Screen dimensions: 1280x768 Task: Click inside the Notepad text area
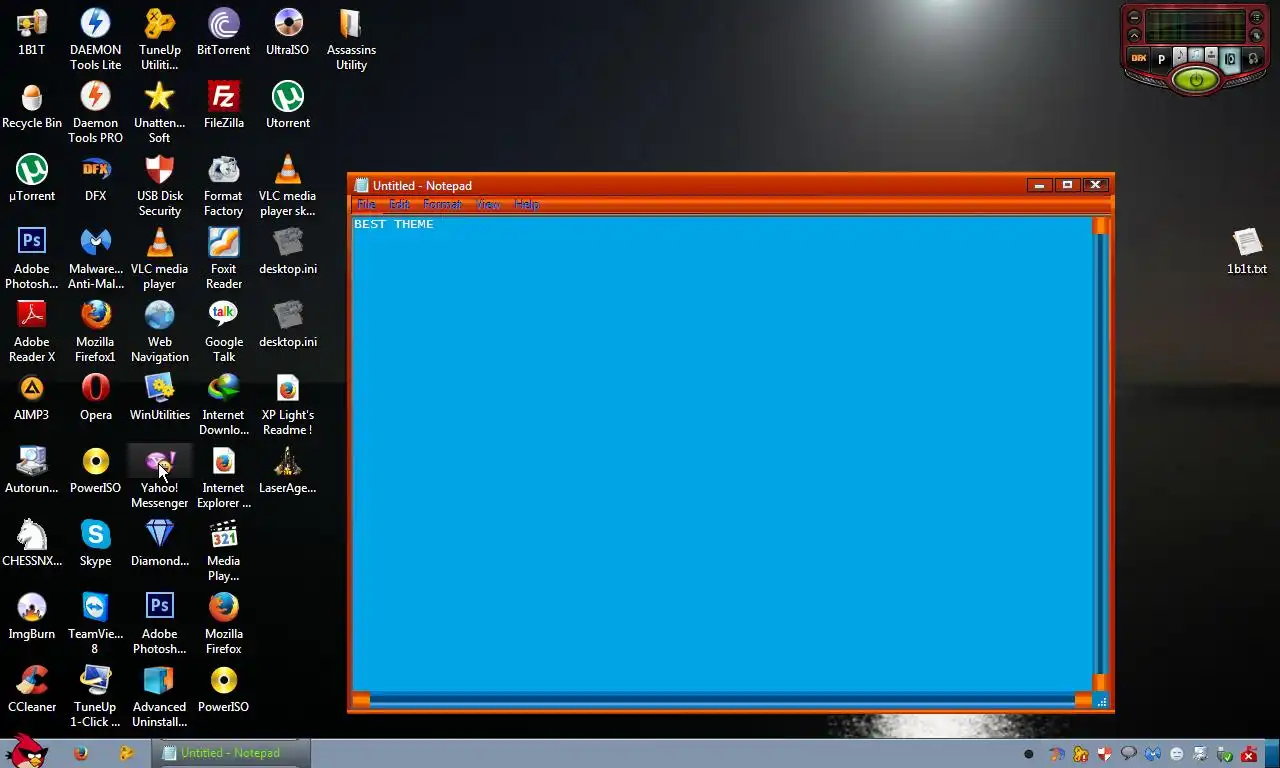722,455
